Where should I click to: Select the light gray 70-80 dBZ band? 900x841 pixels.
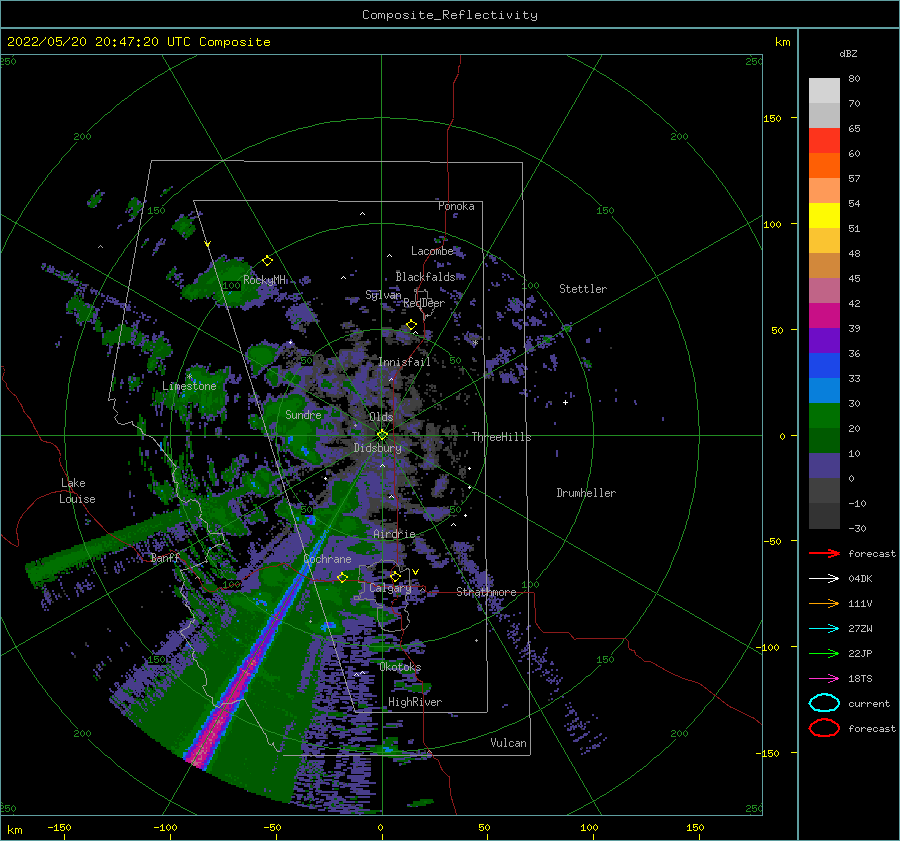pos(824,91)
